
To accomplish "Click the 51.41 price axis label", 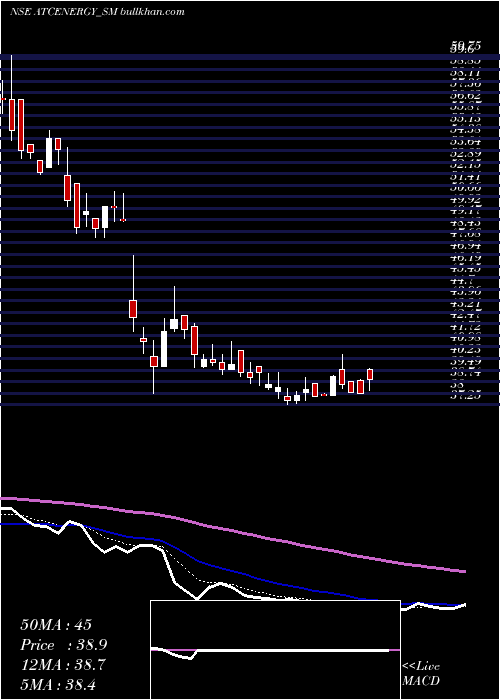I will (x=465, y=176).
